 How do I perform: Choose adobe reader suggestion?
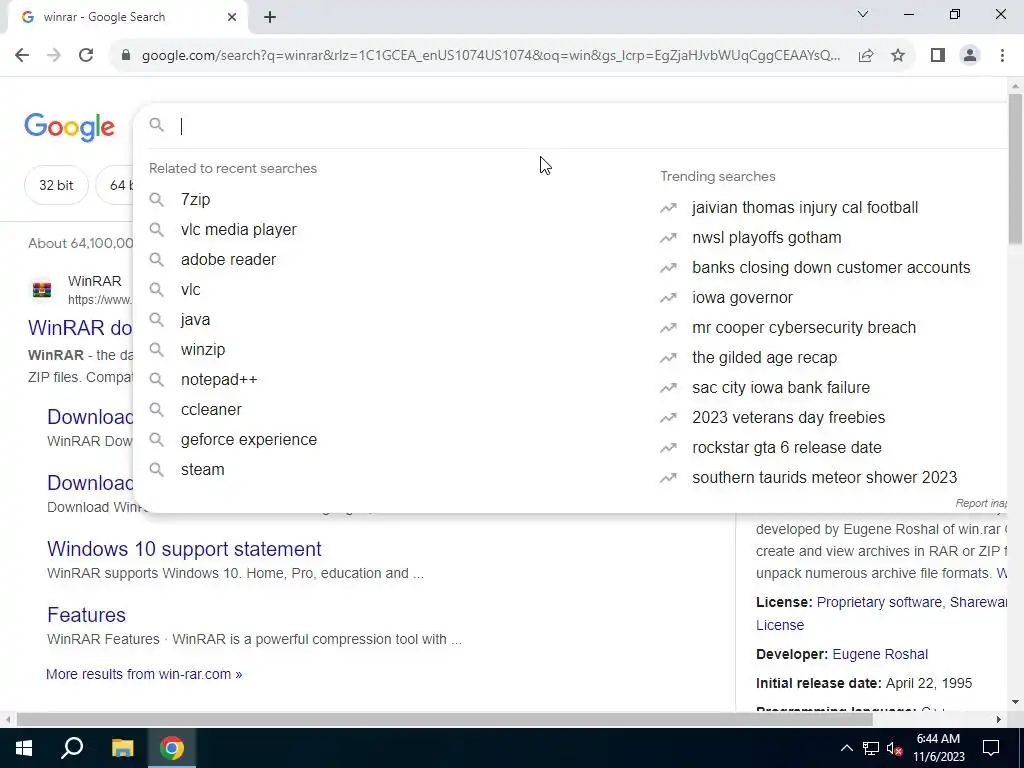[x=228, y=260]
